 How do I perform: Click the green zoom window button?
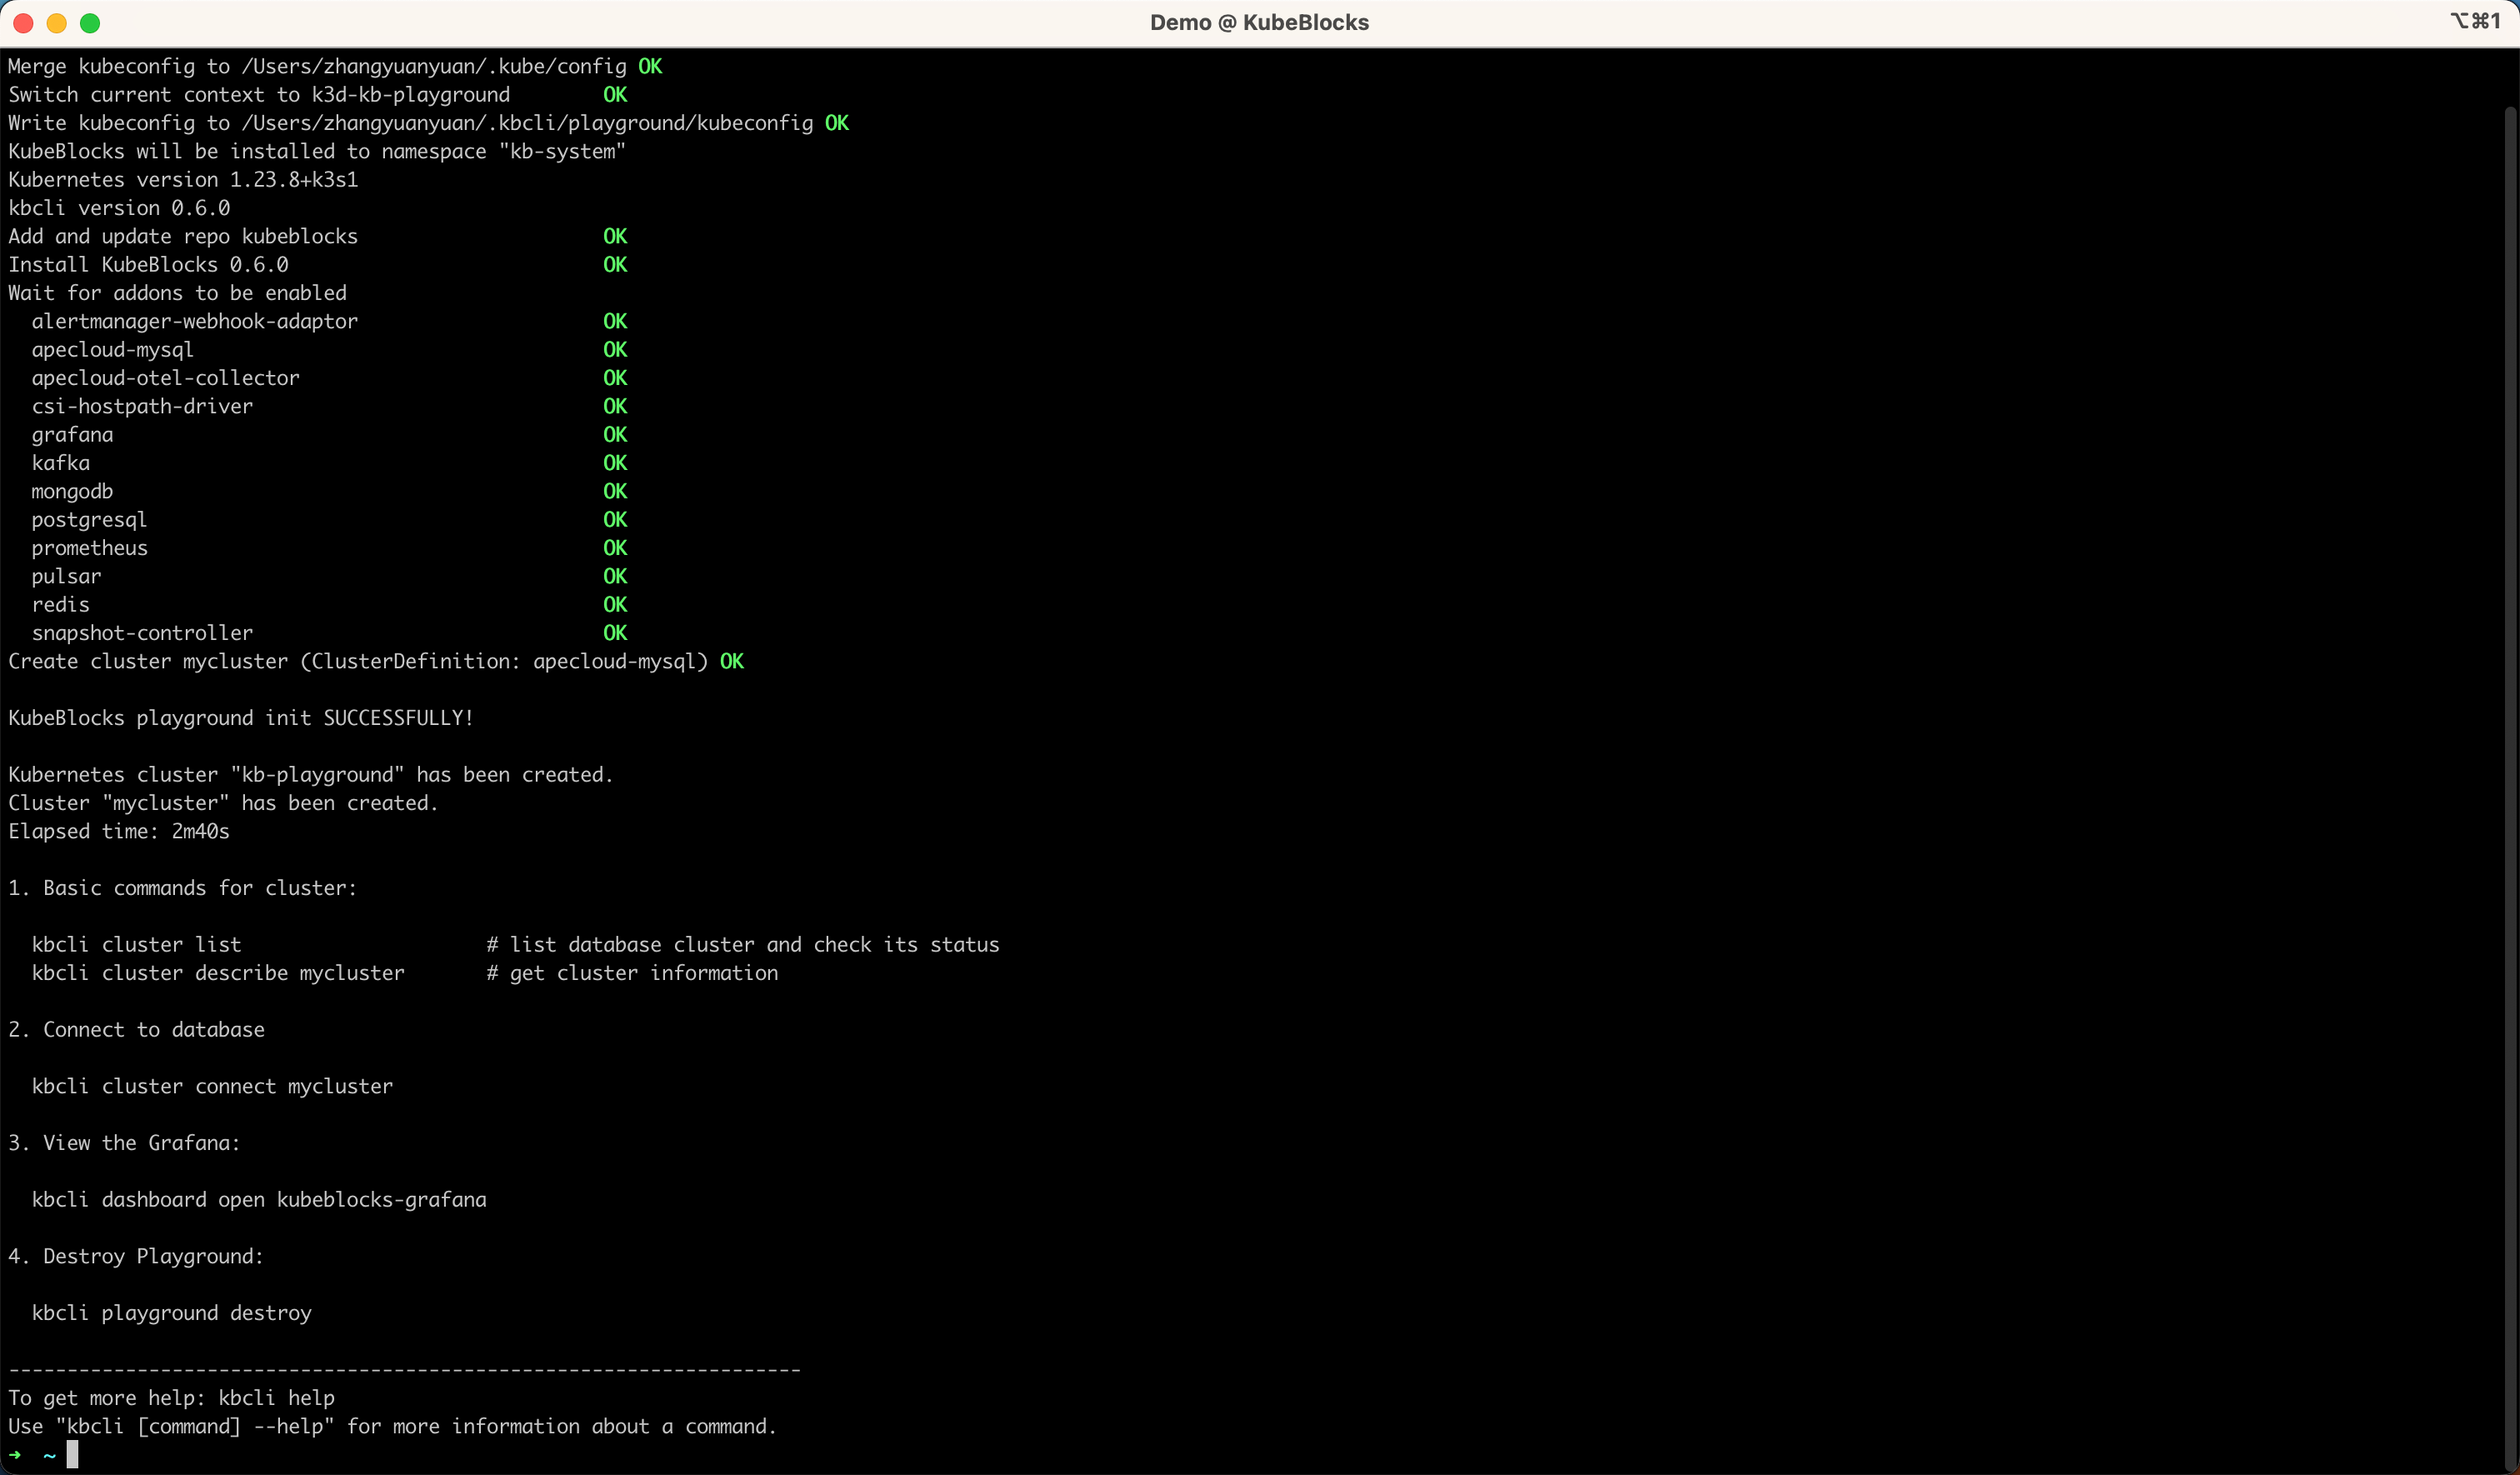90,23
